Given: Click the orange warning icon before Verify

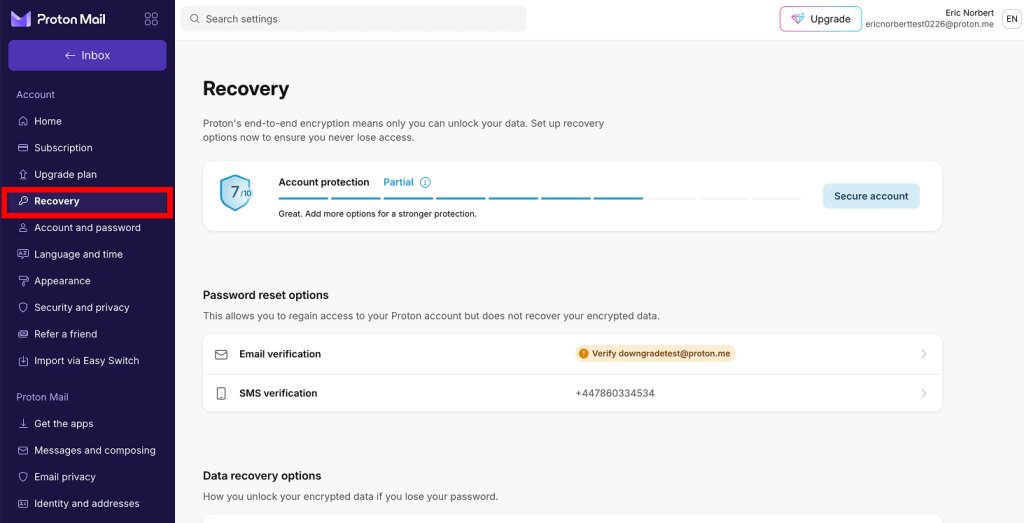Looking at the screenshot, I should (583, 354).
